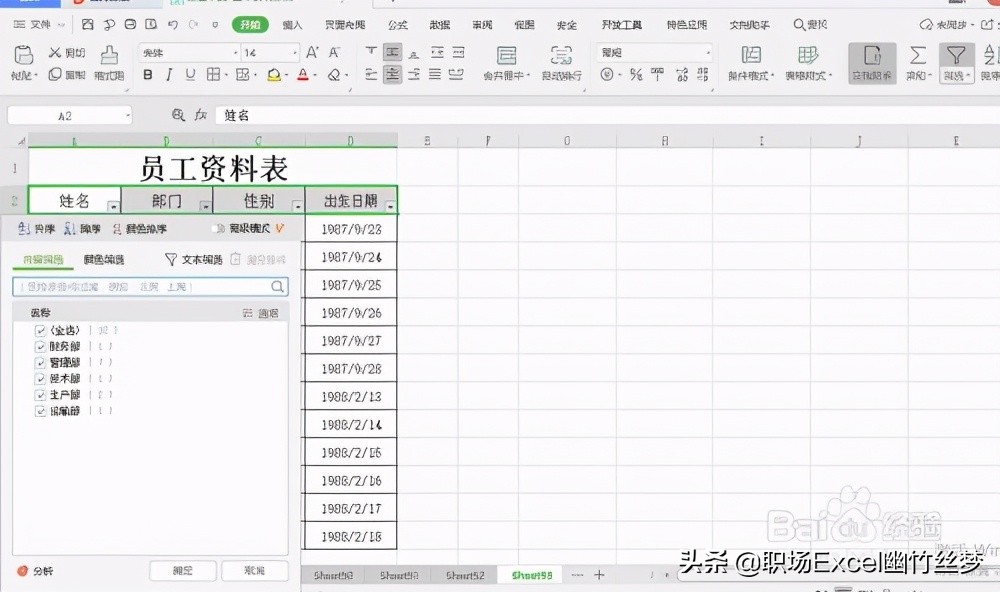Toggle Italic formatting
The image size is (1000, 592).
170,73
